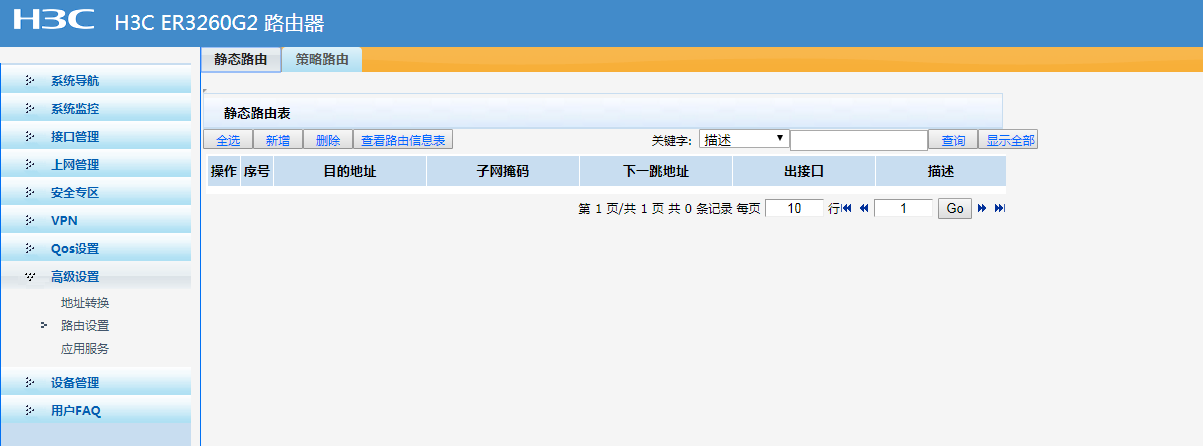The height and width of the screenshot is (446, 1203).
Task: Focus the page number input showing 1
Action: click(x=903, y=208)
